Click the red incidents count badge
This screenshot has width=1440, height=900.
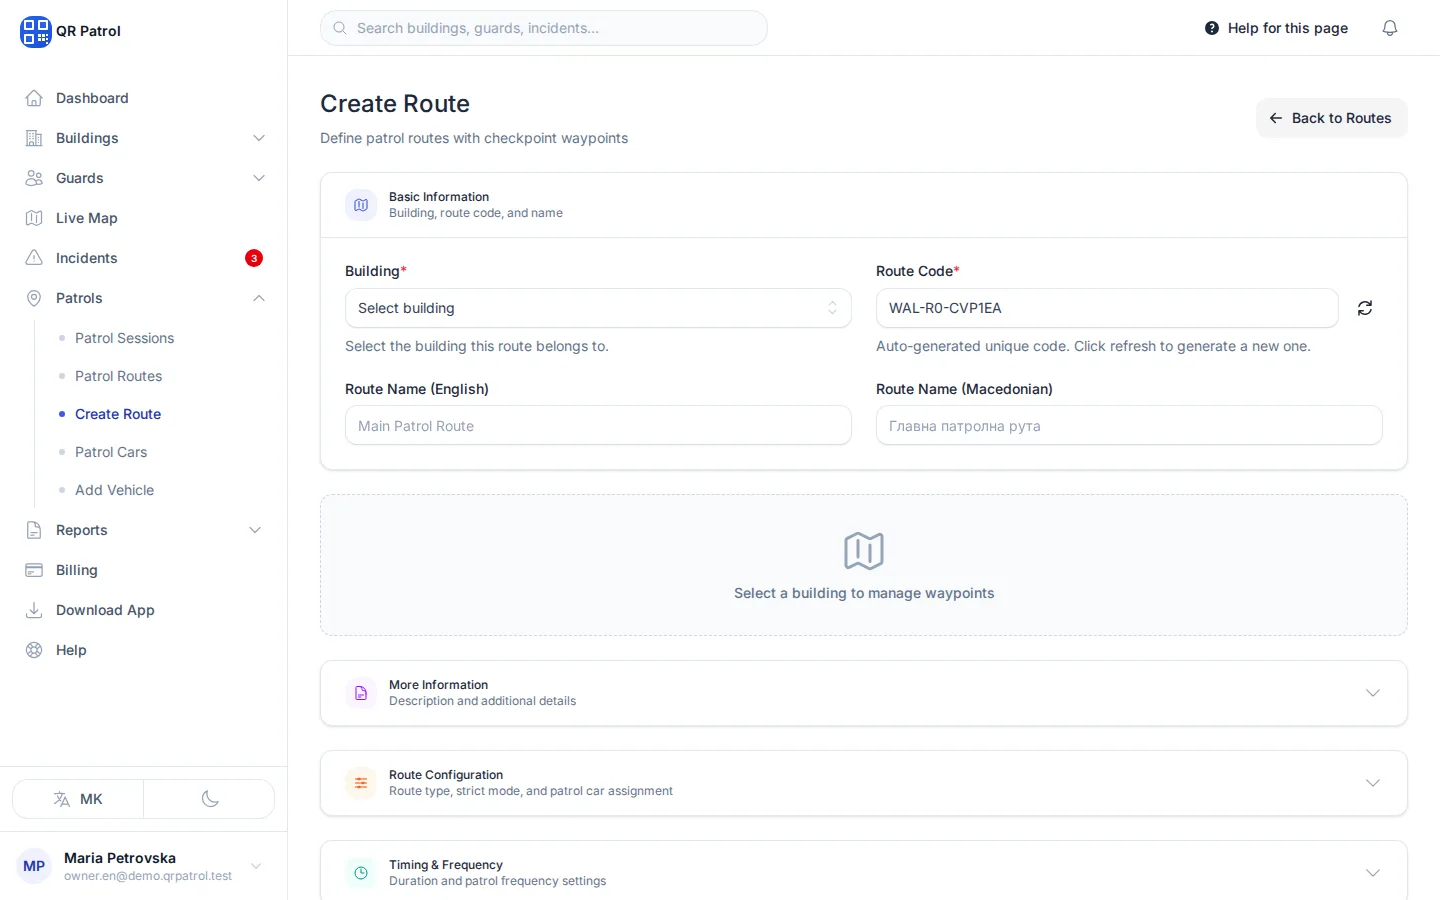[x=254, y=258]
